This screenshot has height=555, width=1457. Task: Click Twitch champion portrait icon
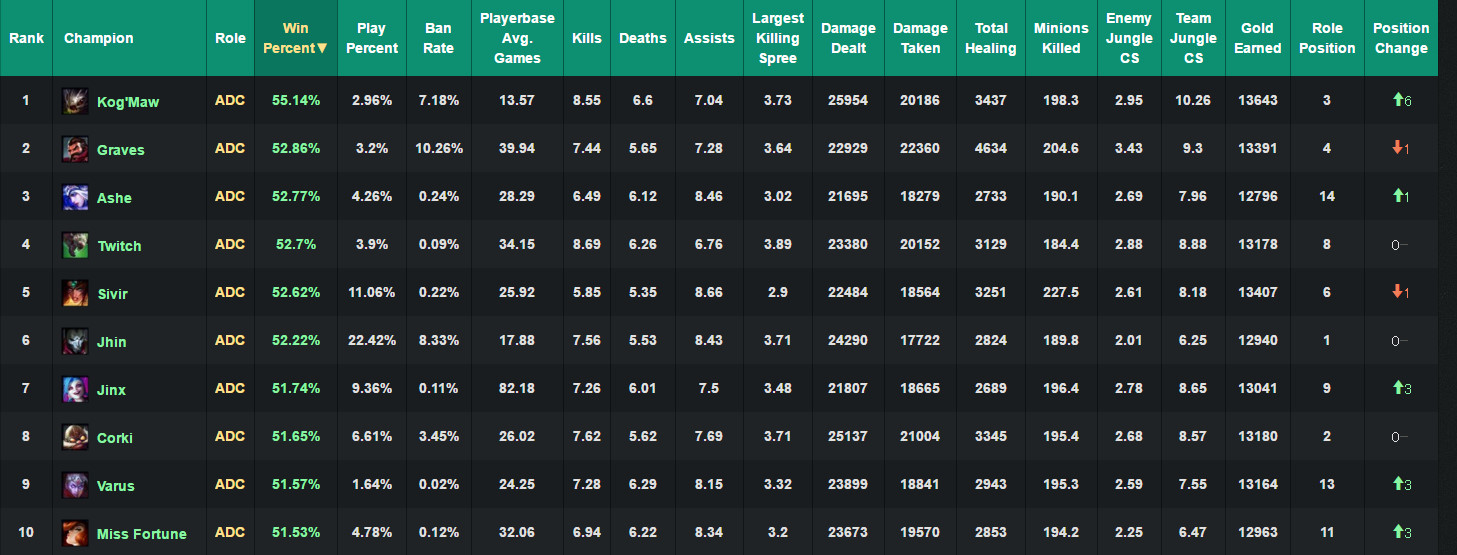point(74,244)
